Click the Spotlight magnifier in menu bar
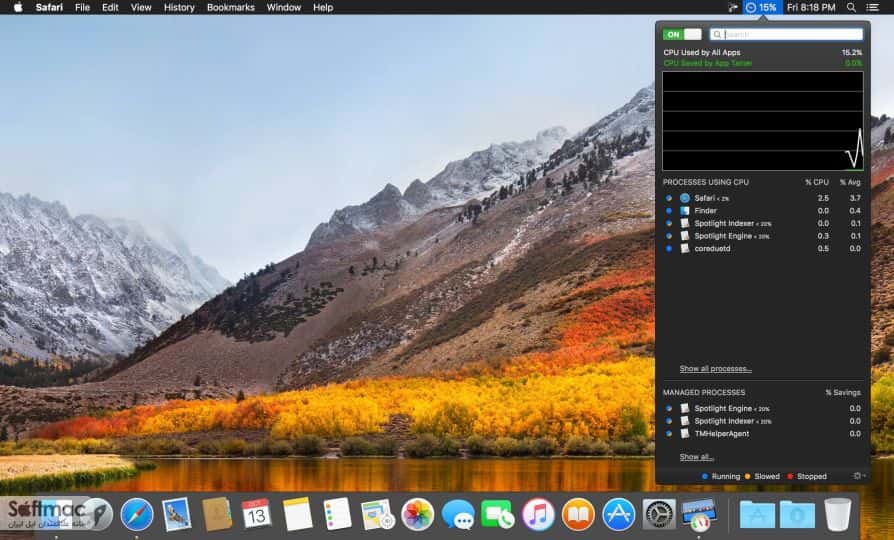Viewport: 894px width, 540px height. [851, 7]
